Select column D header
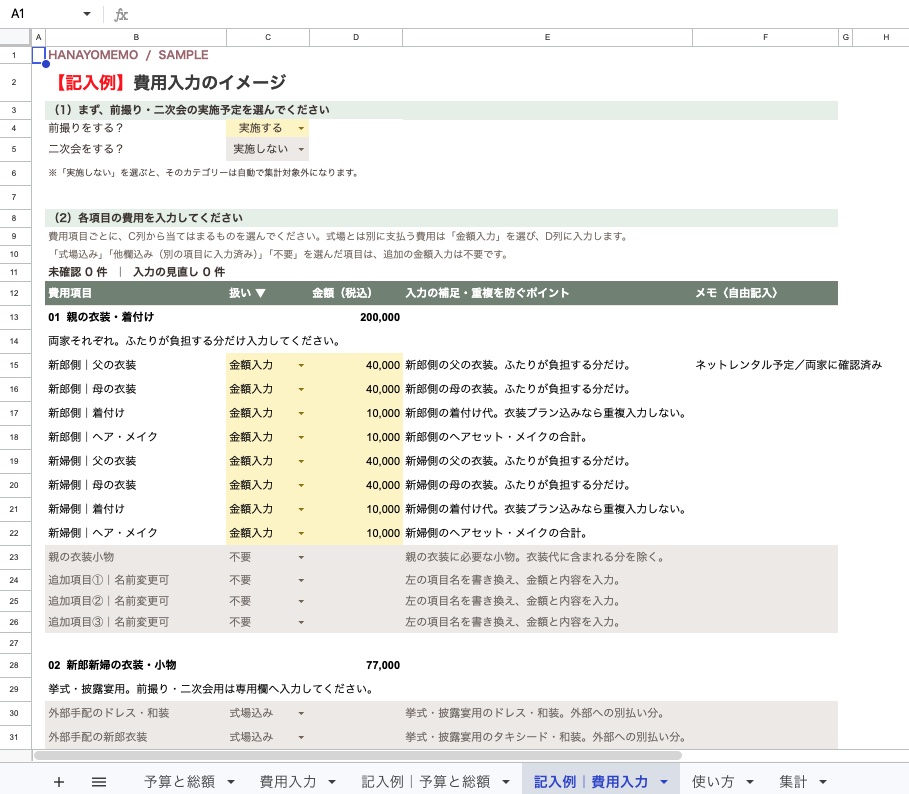 (x=356, y=37)
